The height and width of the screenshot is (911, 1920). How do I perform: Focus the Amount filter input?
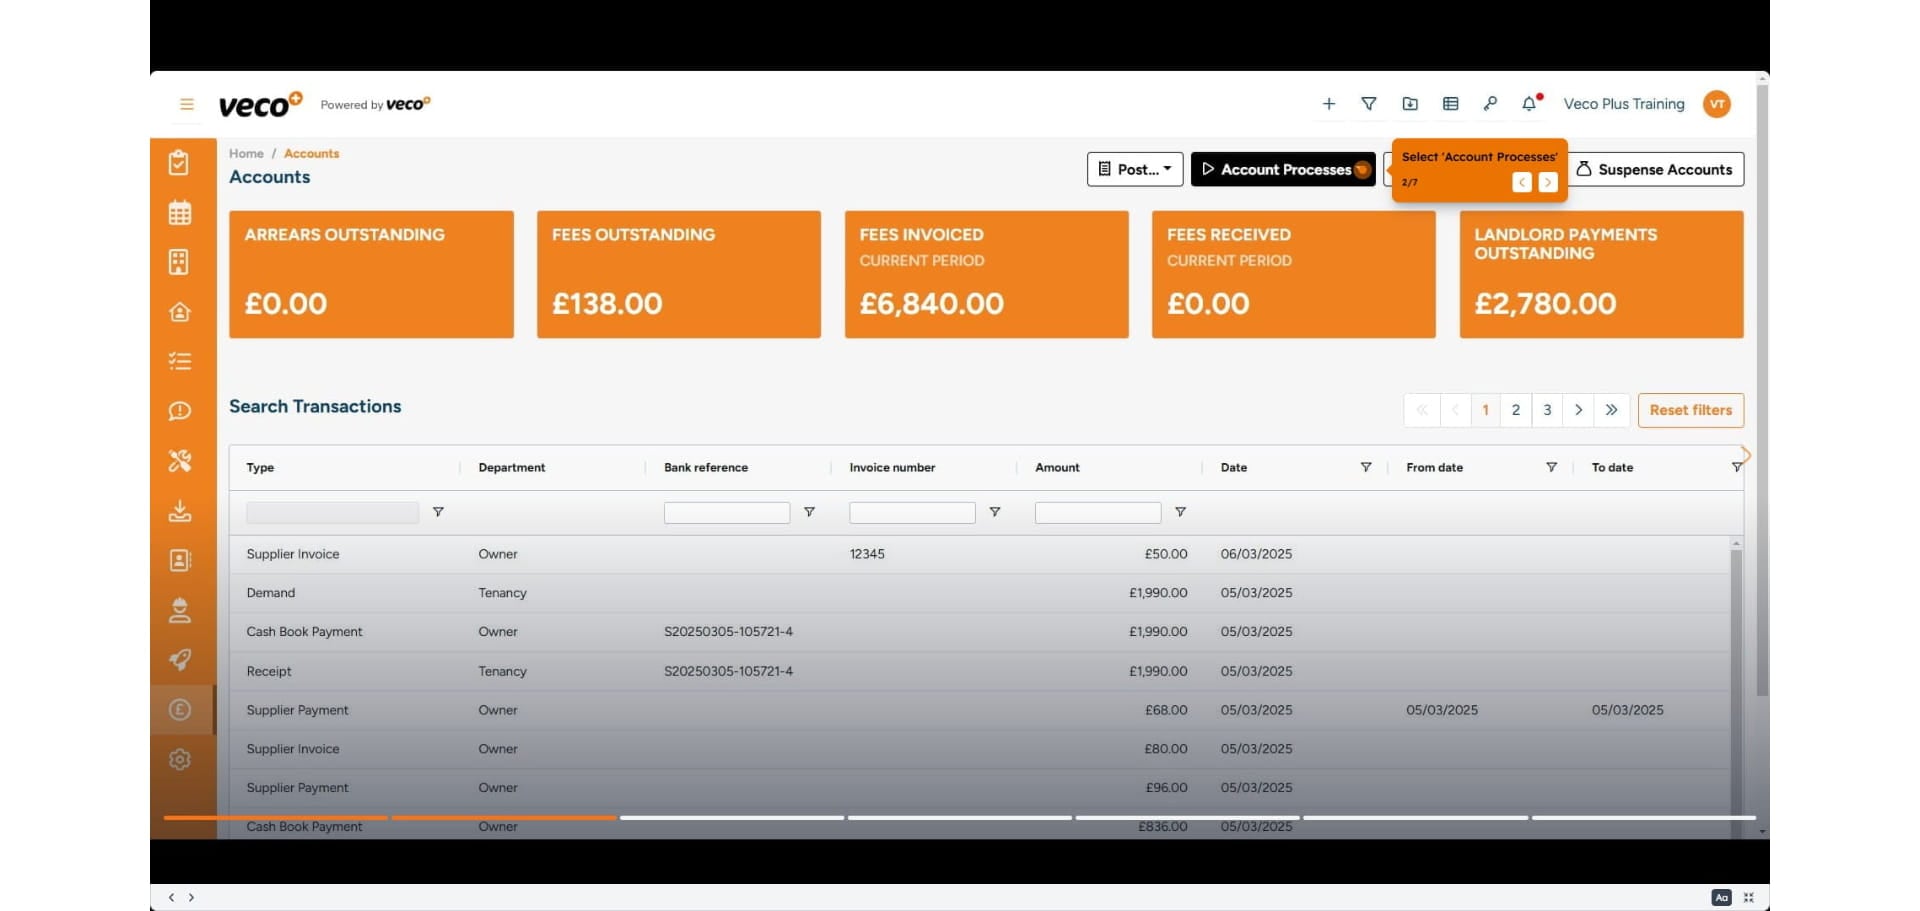(1098, 513)
